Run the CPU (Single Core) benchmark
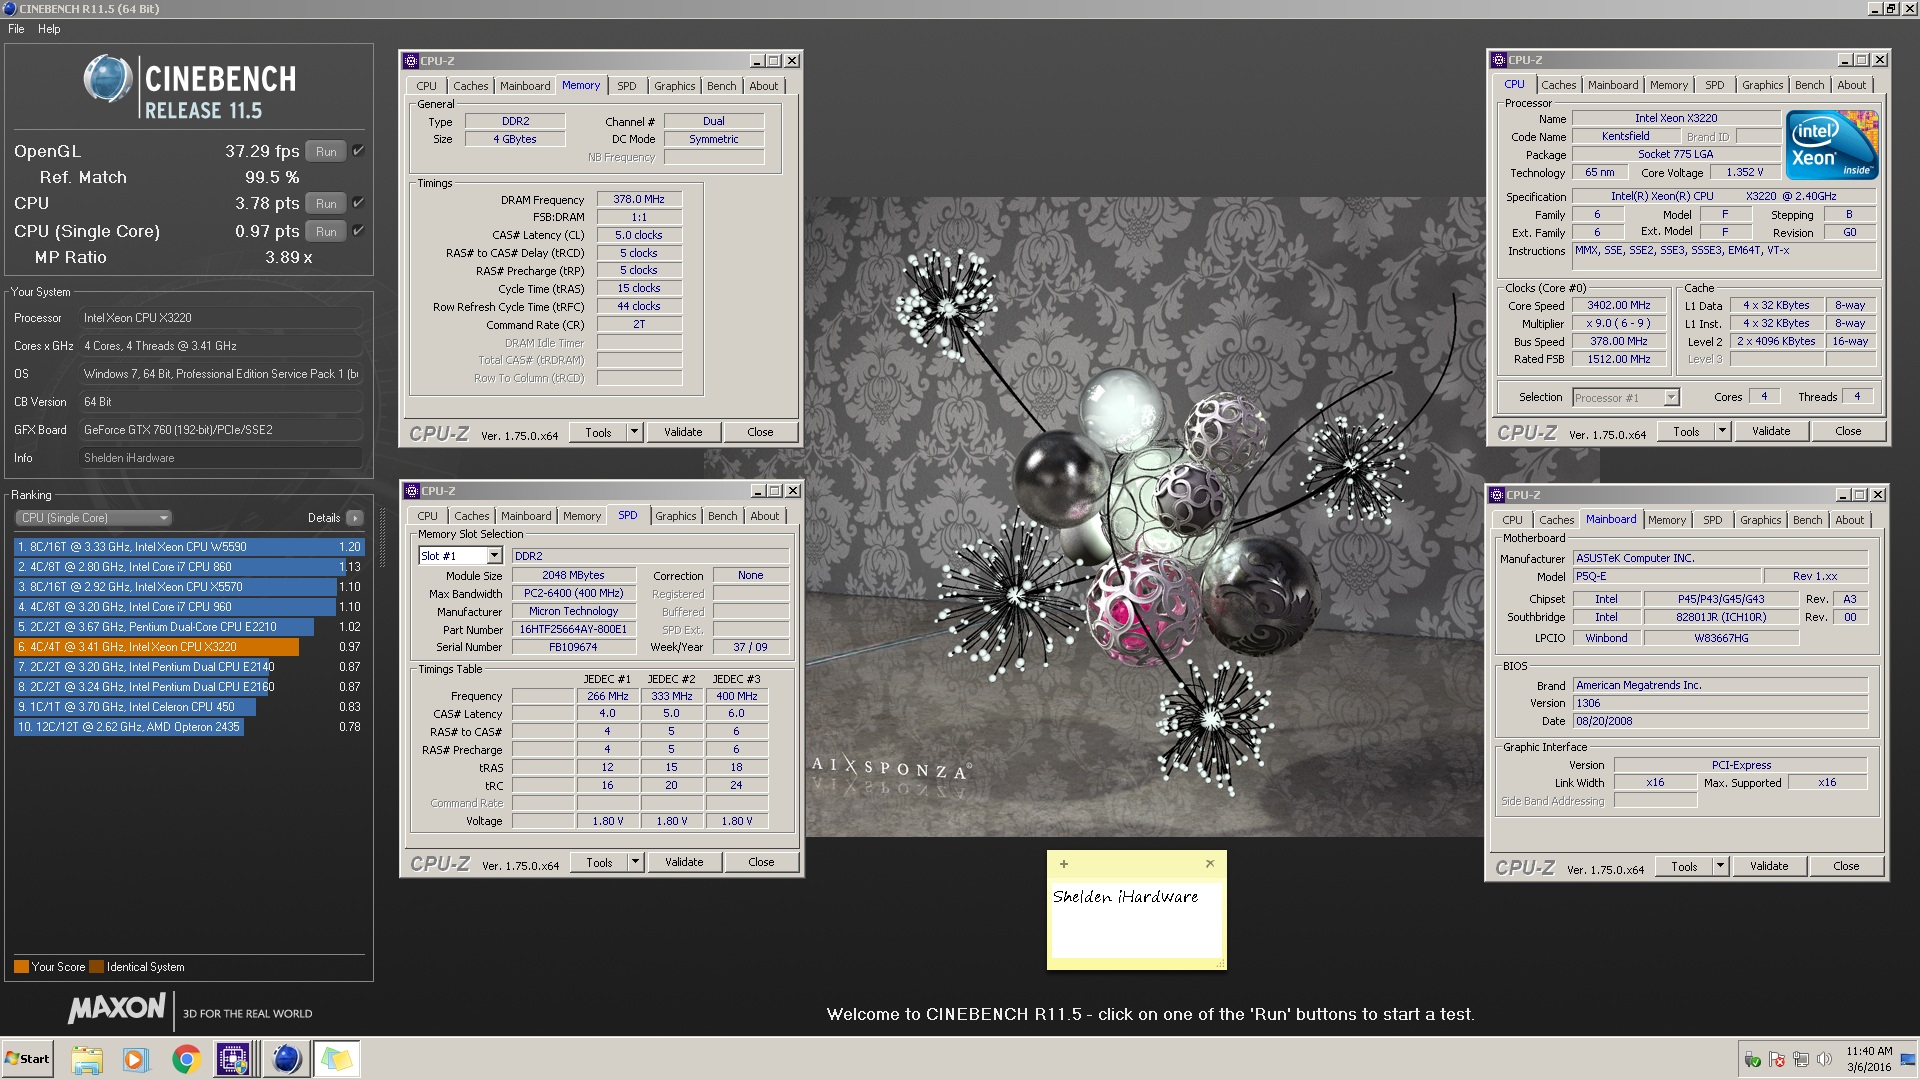1920x1080 pixels. 326,232
